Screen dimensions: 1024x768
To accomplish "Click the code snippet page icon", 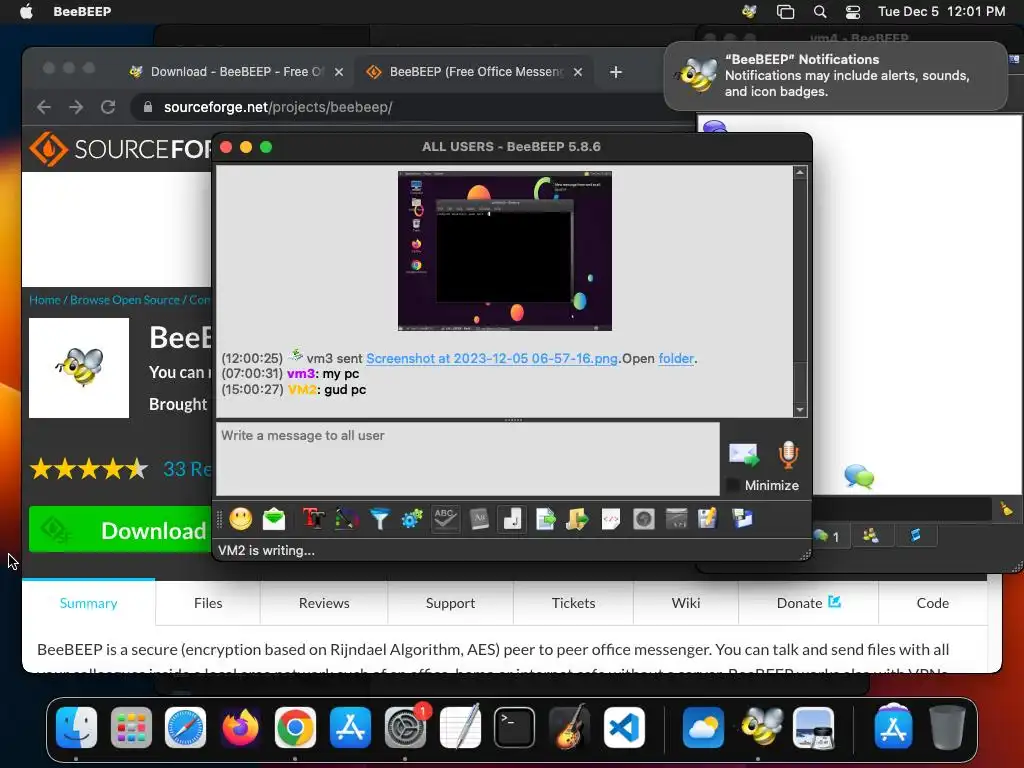I will (611, 519).
